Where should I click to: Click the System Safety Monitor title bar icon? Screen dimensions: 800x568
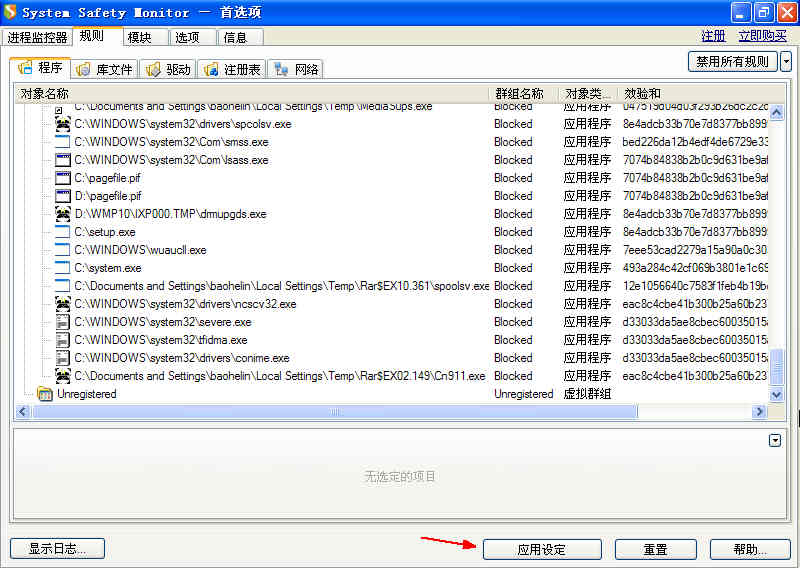(x=10, y=11)
